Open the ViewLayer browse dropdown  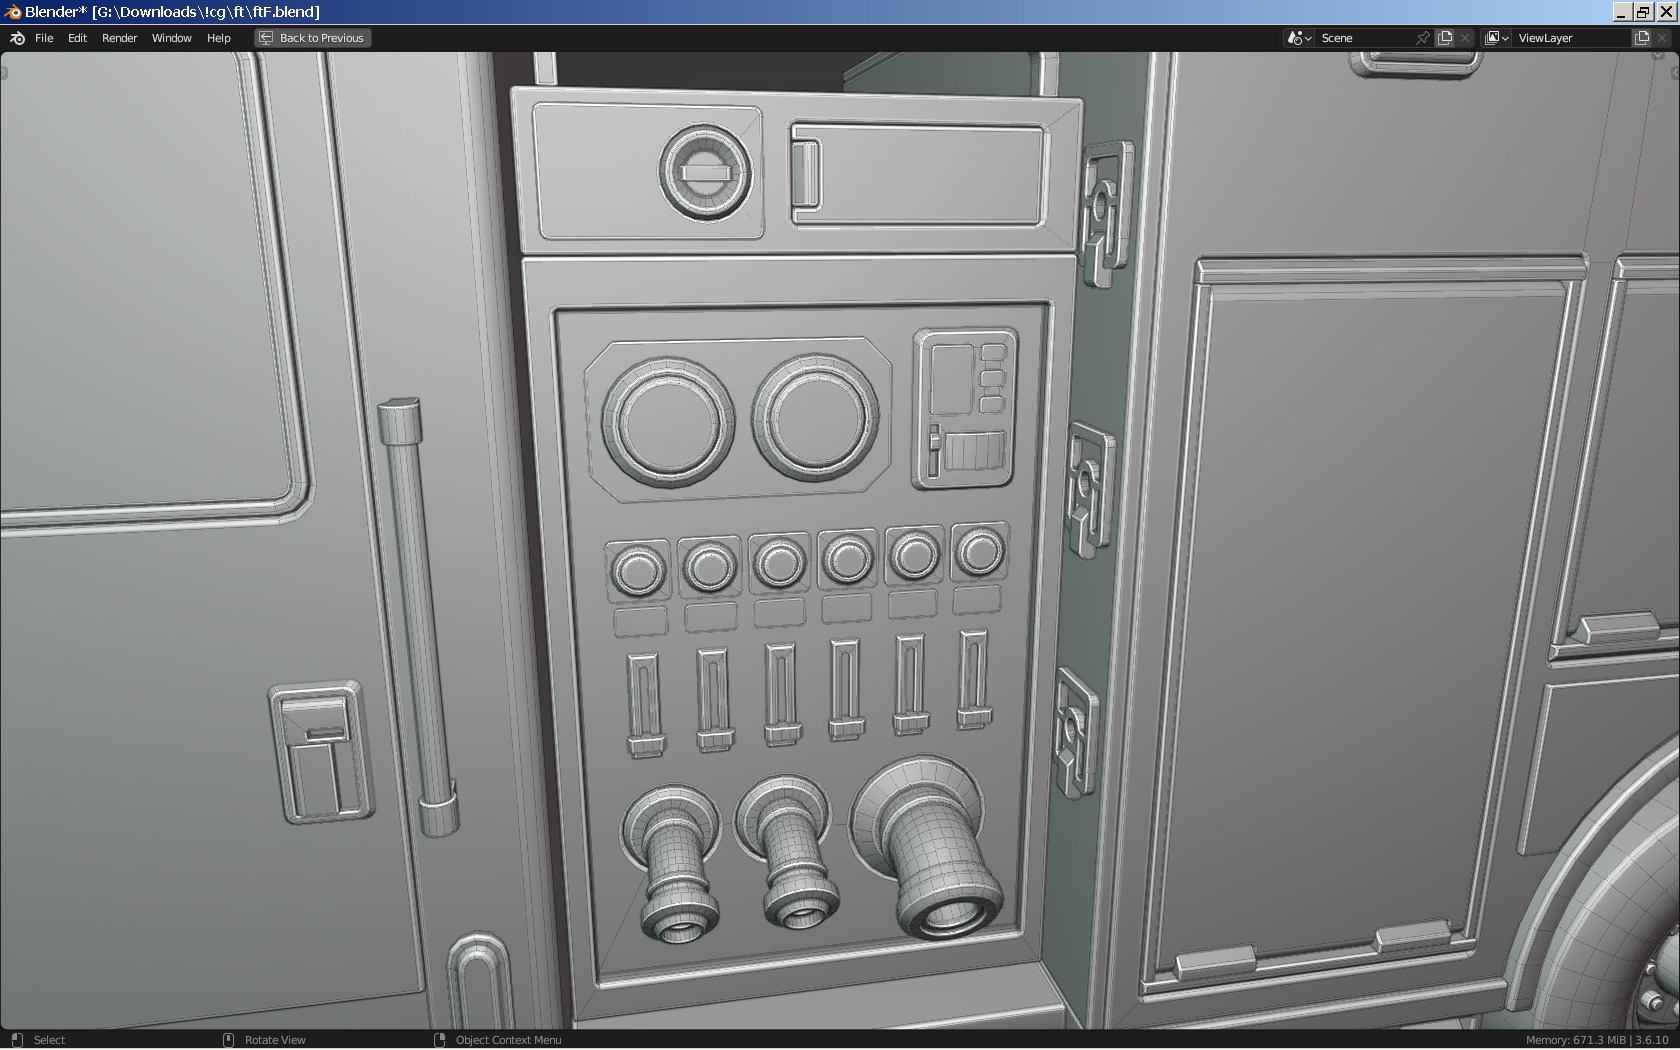click(x=1497, y=38)
